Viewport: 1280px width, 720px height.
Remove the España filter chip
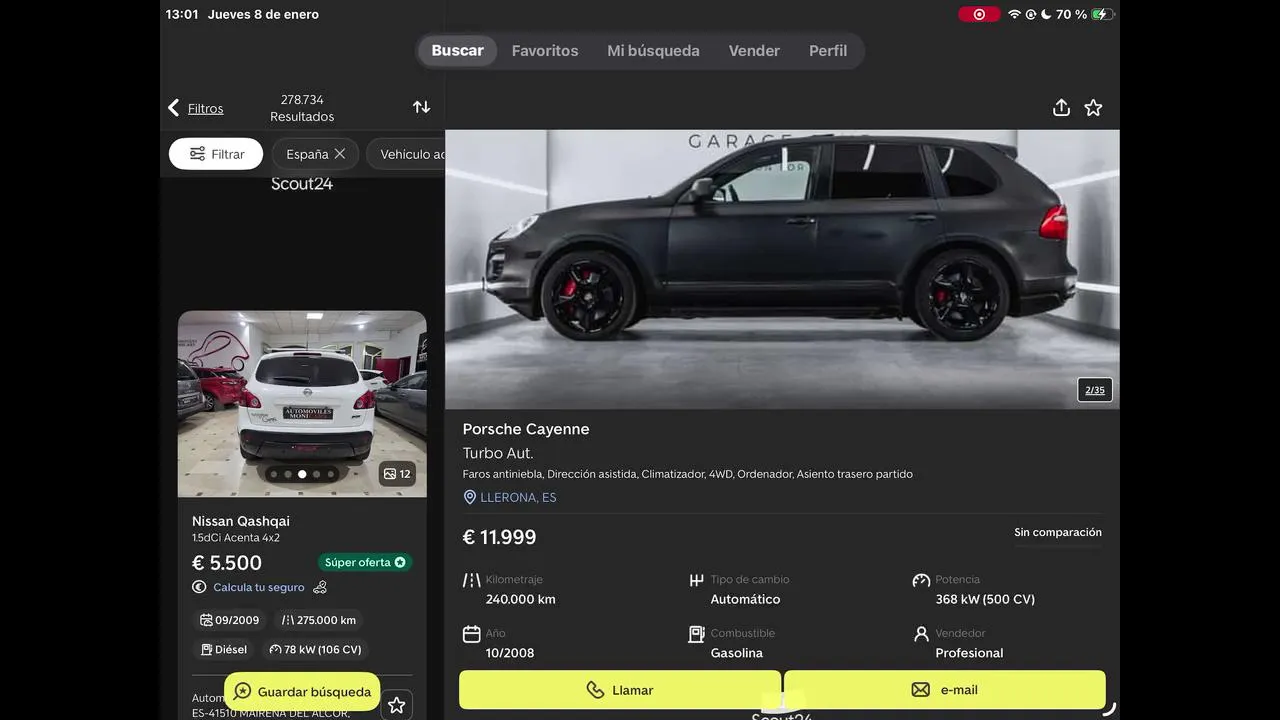point(340,154)
